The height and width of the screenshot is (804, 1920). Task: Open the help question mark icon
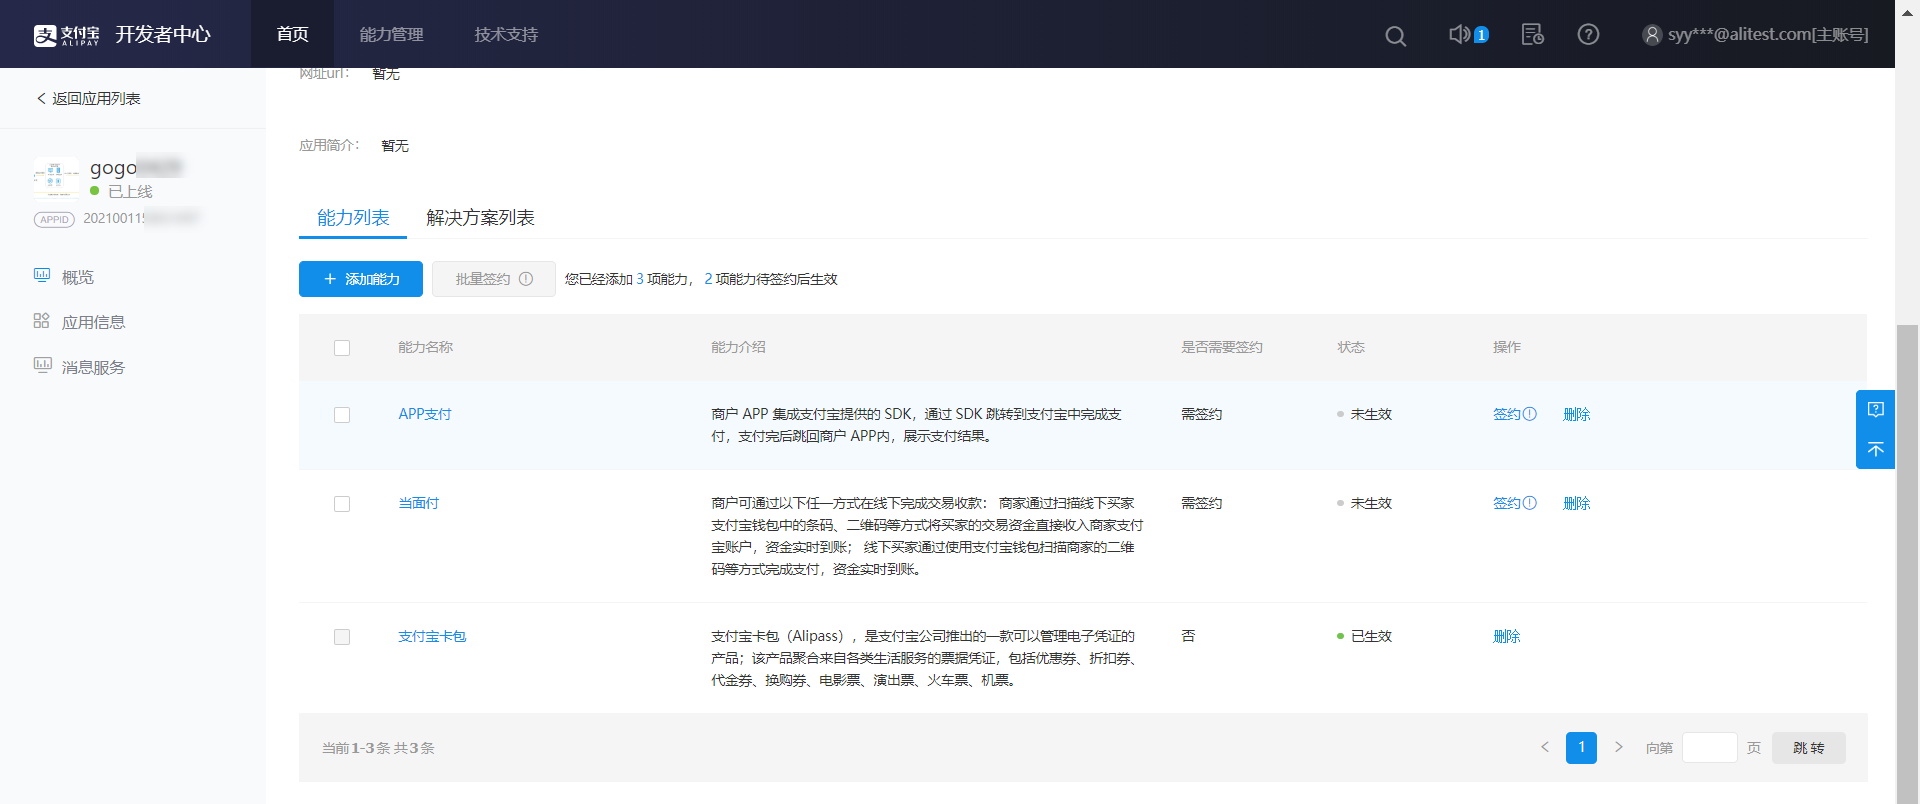coord(1588,35)
